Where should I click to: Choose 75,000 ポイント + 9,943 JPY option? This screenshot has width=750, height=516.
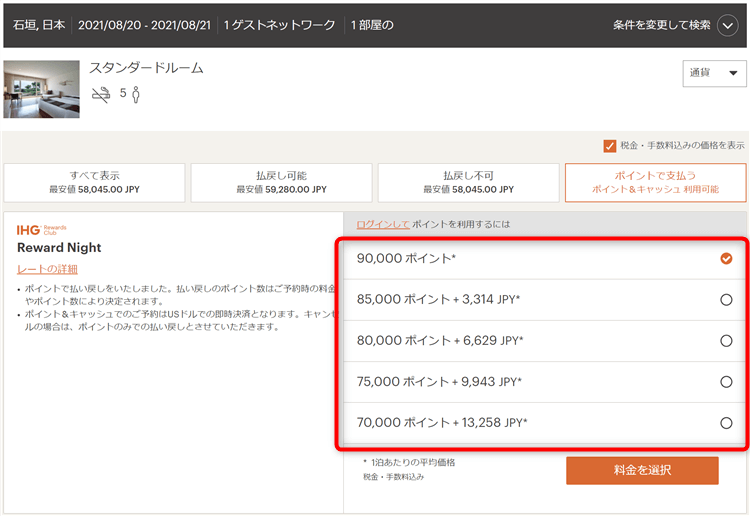[x=726, y=382]
